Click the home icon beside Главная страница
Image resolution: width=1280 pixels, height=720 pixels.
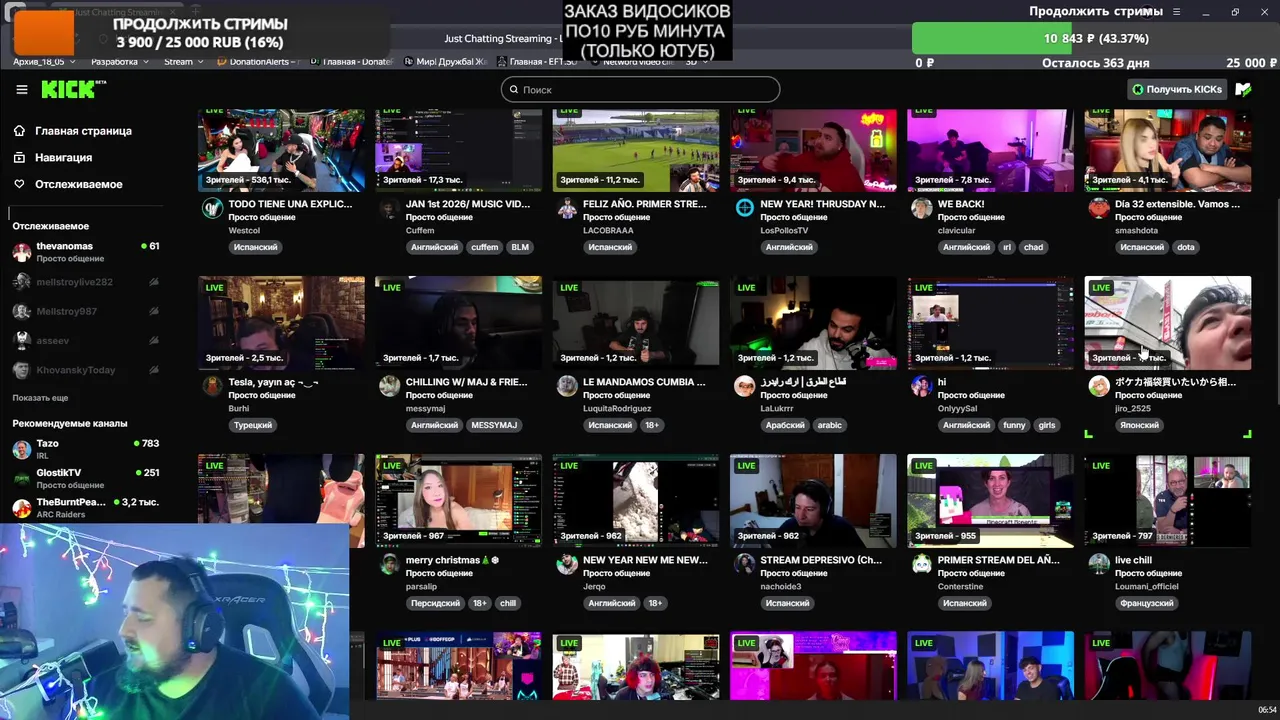click(x=19, y=131)
